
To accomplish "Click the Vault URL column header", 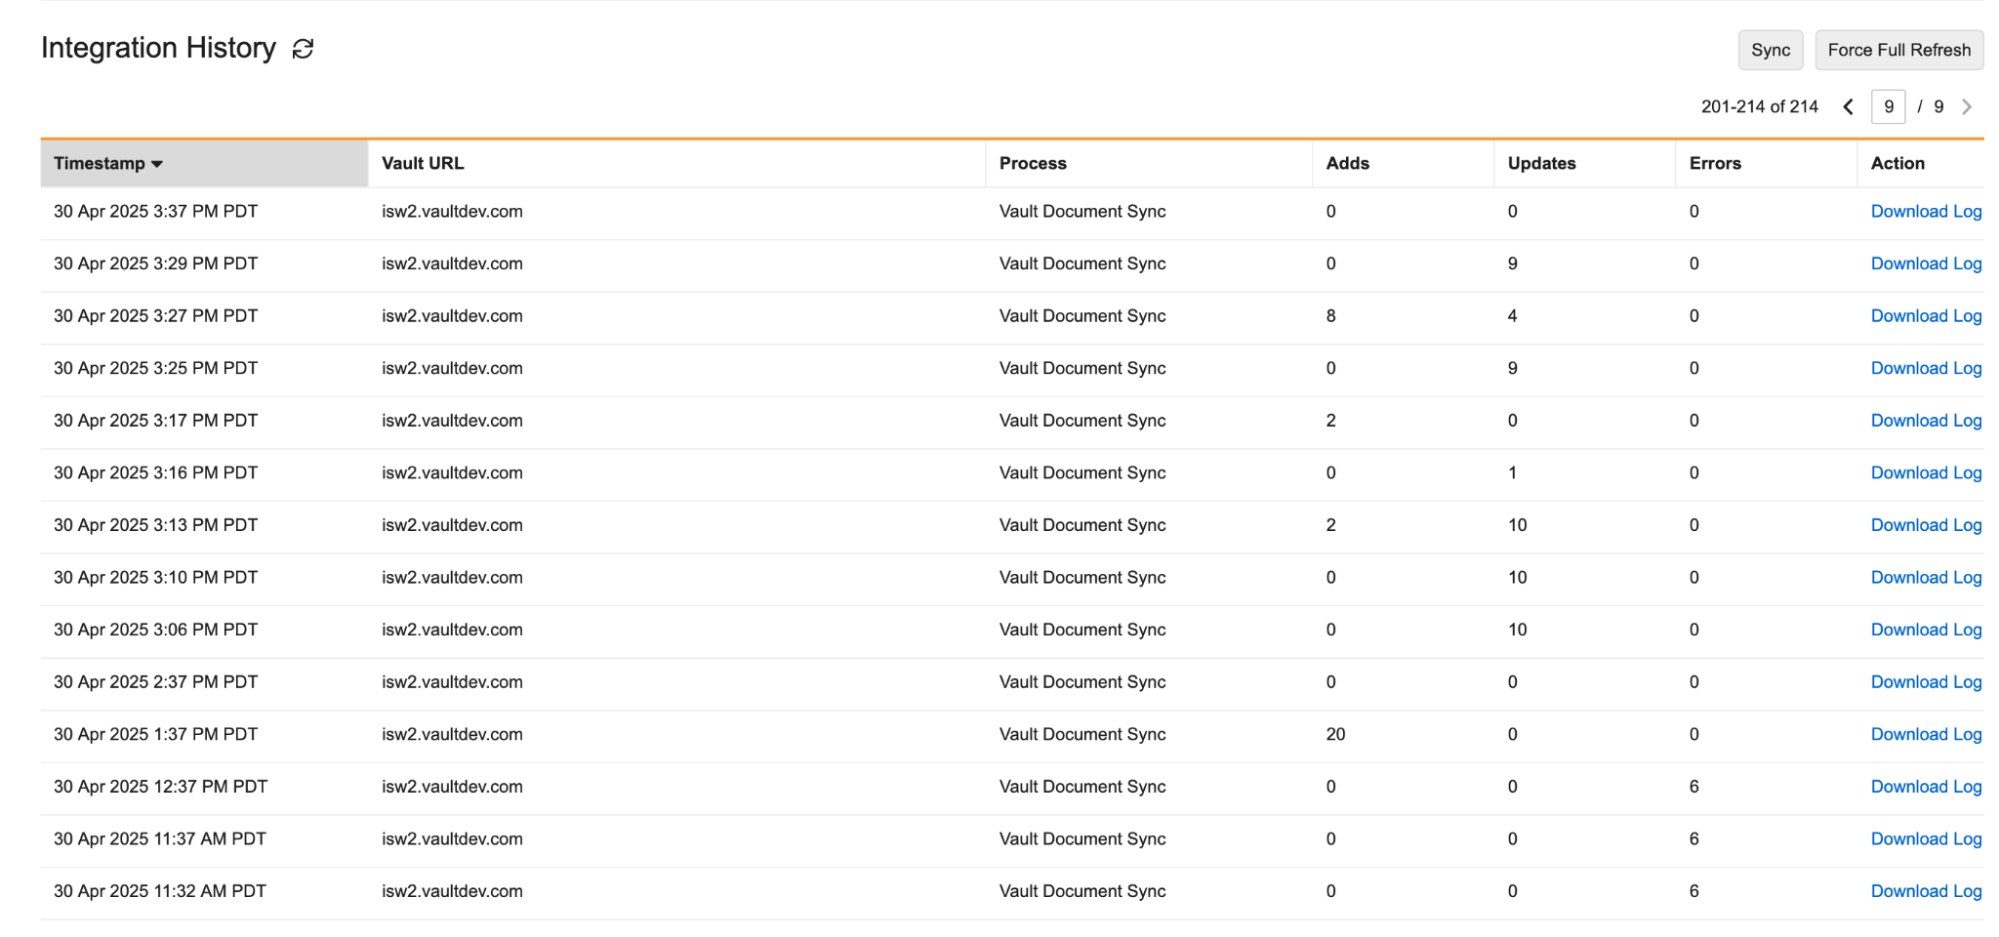I will point(423,164).
